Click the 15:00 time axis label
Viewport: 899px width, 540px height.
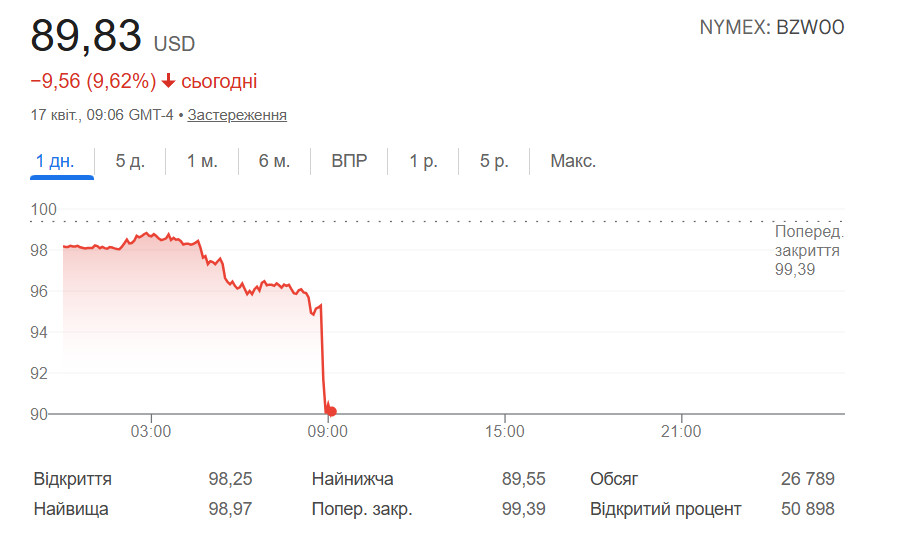click(504, 432)
